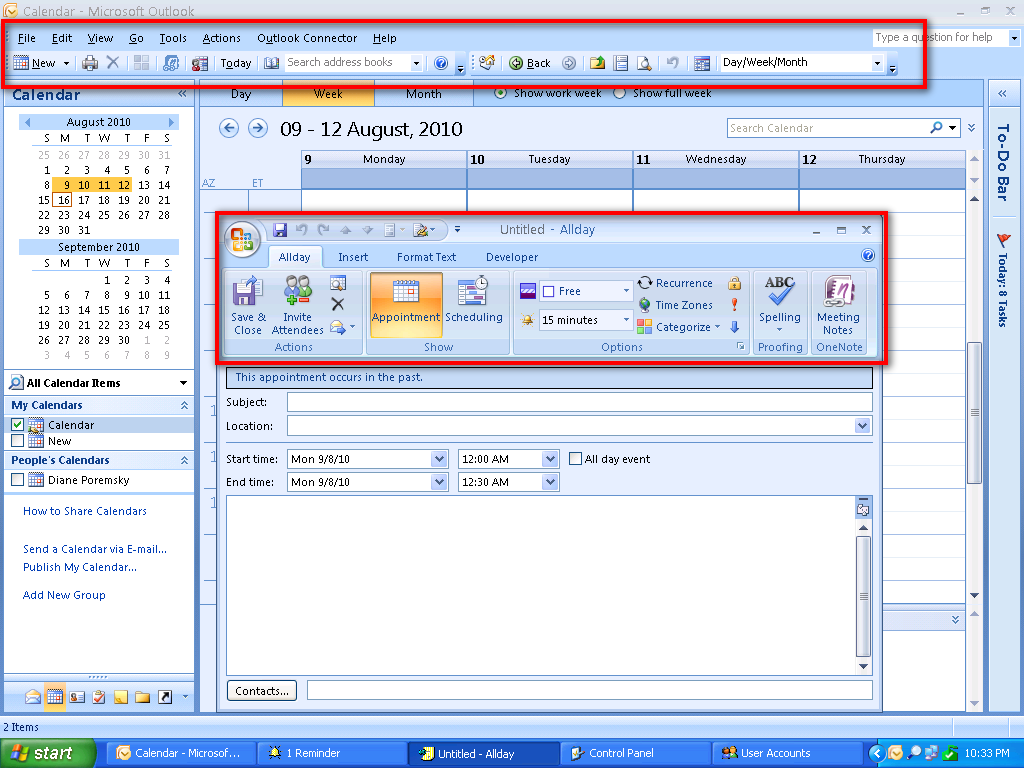Switch to the Insert ribbon tab
1024x768 pixels.
353,257
